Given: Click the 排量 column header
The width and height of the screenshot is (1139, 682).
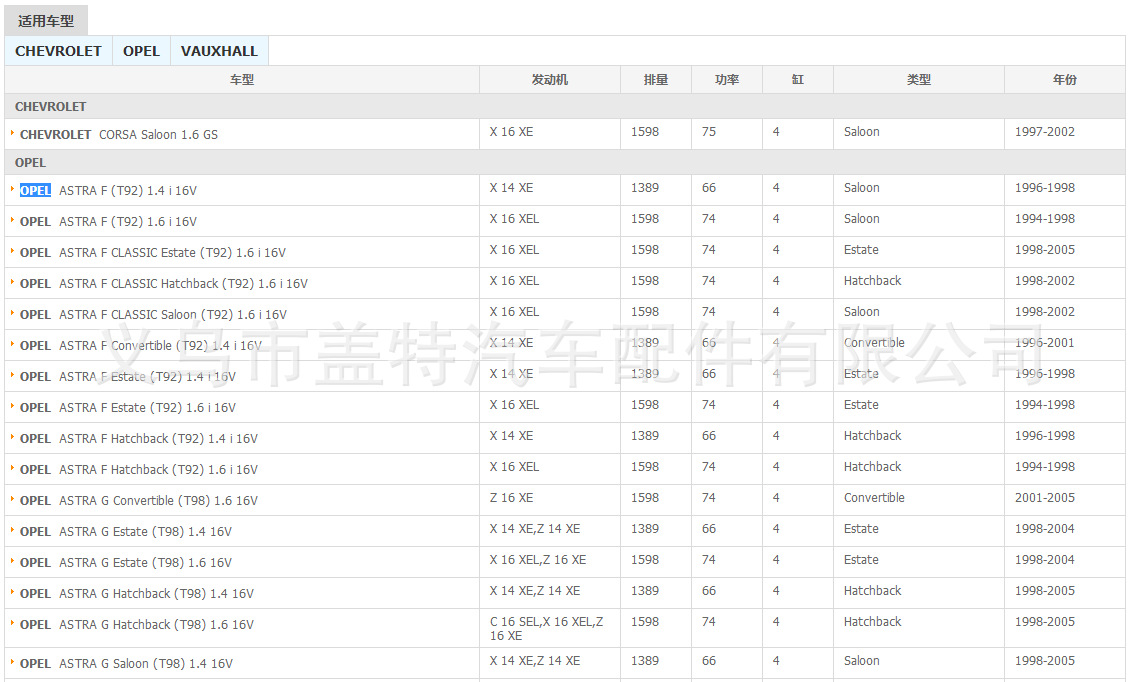Looking at the screenshot, I should [x=656, y=80].
